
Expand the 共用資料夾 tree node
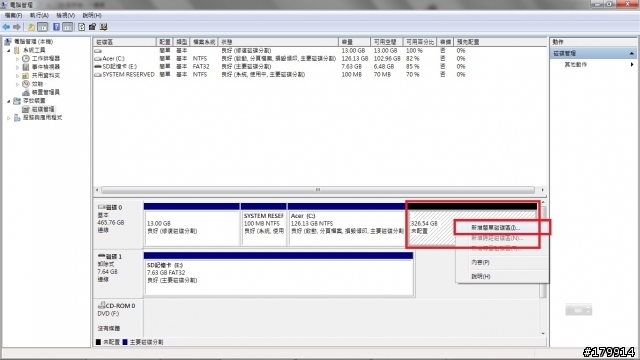pyautogui.click(x=18, y=76)
